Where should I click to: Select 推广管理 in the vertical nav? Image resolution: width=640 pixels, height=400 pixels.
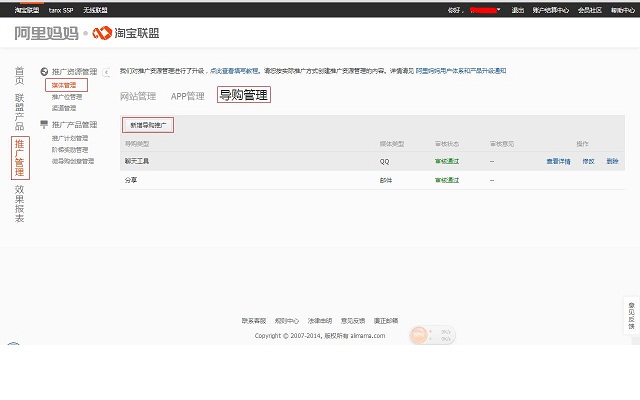click(x=20, y=158)
